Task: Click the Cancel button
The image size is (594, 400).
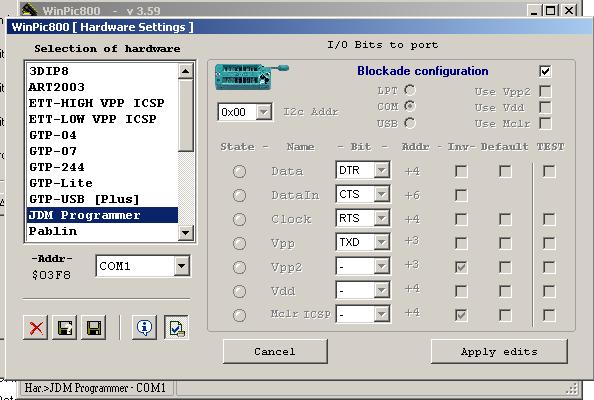Action: pyautogui.click(x=275, y=351)
